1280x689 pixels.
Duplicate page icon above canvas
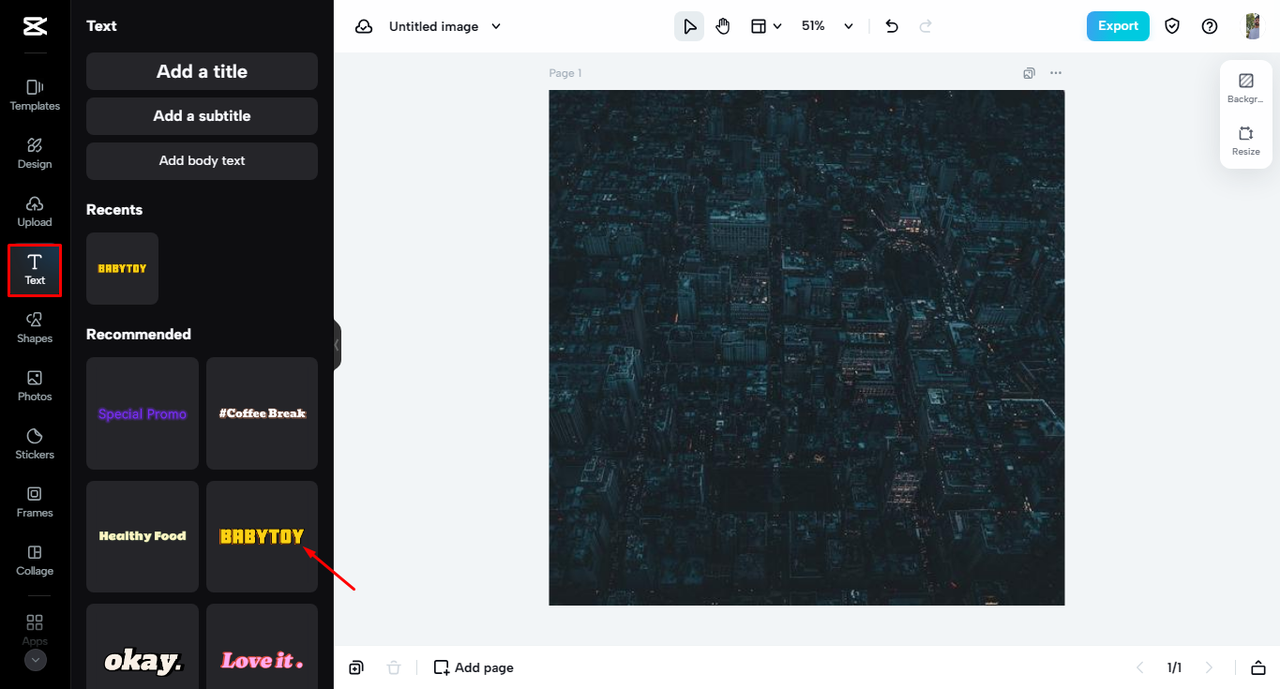1029,73
